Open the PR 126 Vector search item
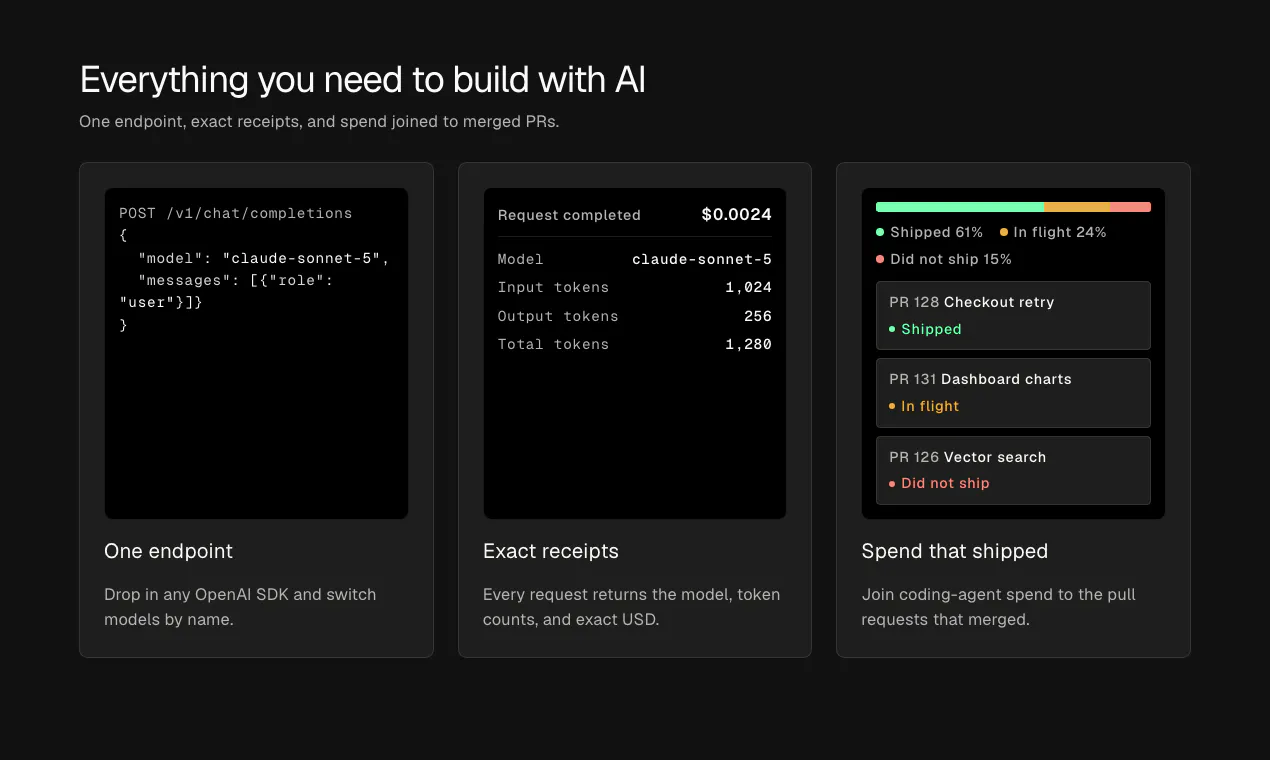This screenshot has height=760, width=1270. click(1013, 470)
